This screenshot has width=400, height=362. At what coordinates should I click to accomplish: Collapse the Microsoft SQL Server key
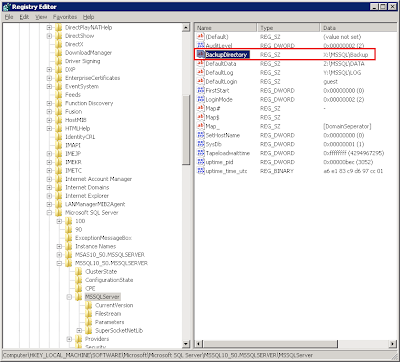pyautogui.click(x=49, y=213)
